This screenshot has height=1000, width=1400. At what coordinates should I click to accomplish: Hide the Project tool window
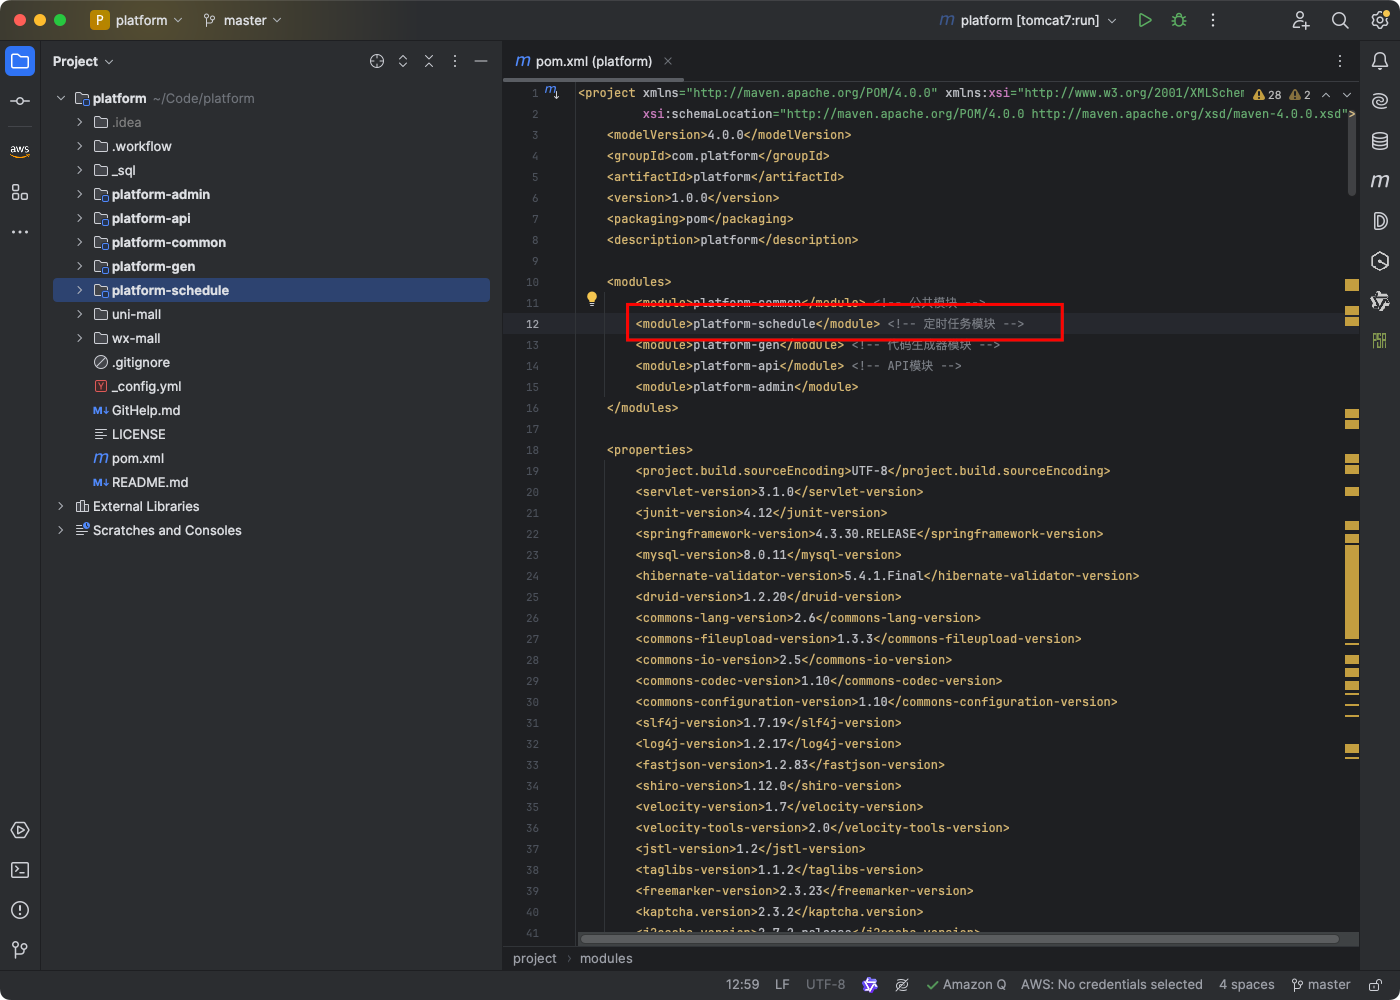481,61
